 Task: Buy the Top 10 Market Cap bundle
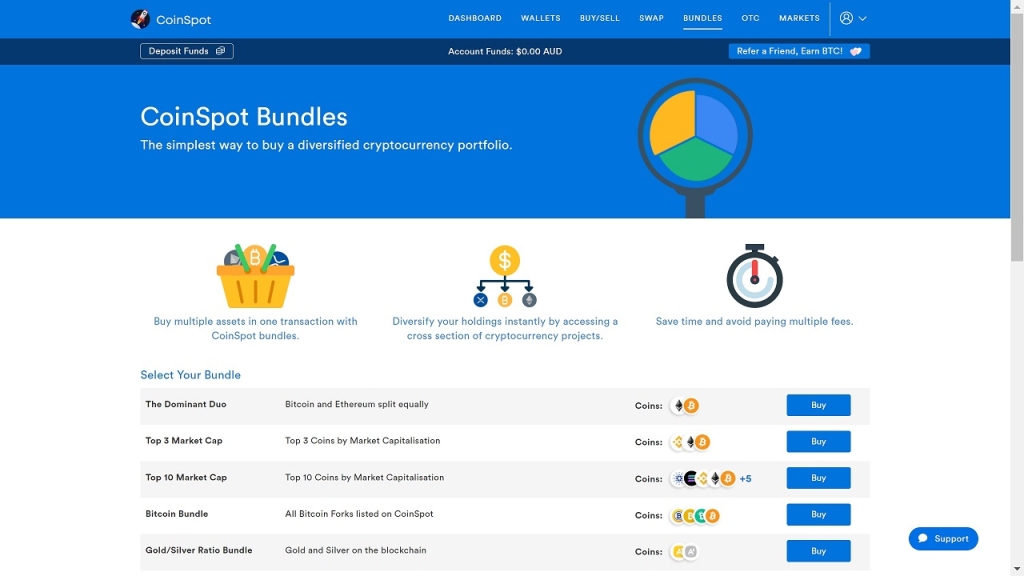pyautogui.click(x=818, y=478)
